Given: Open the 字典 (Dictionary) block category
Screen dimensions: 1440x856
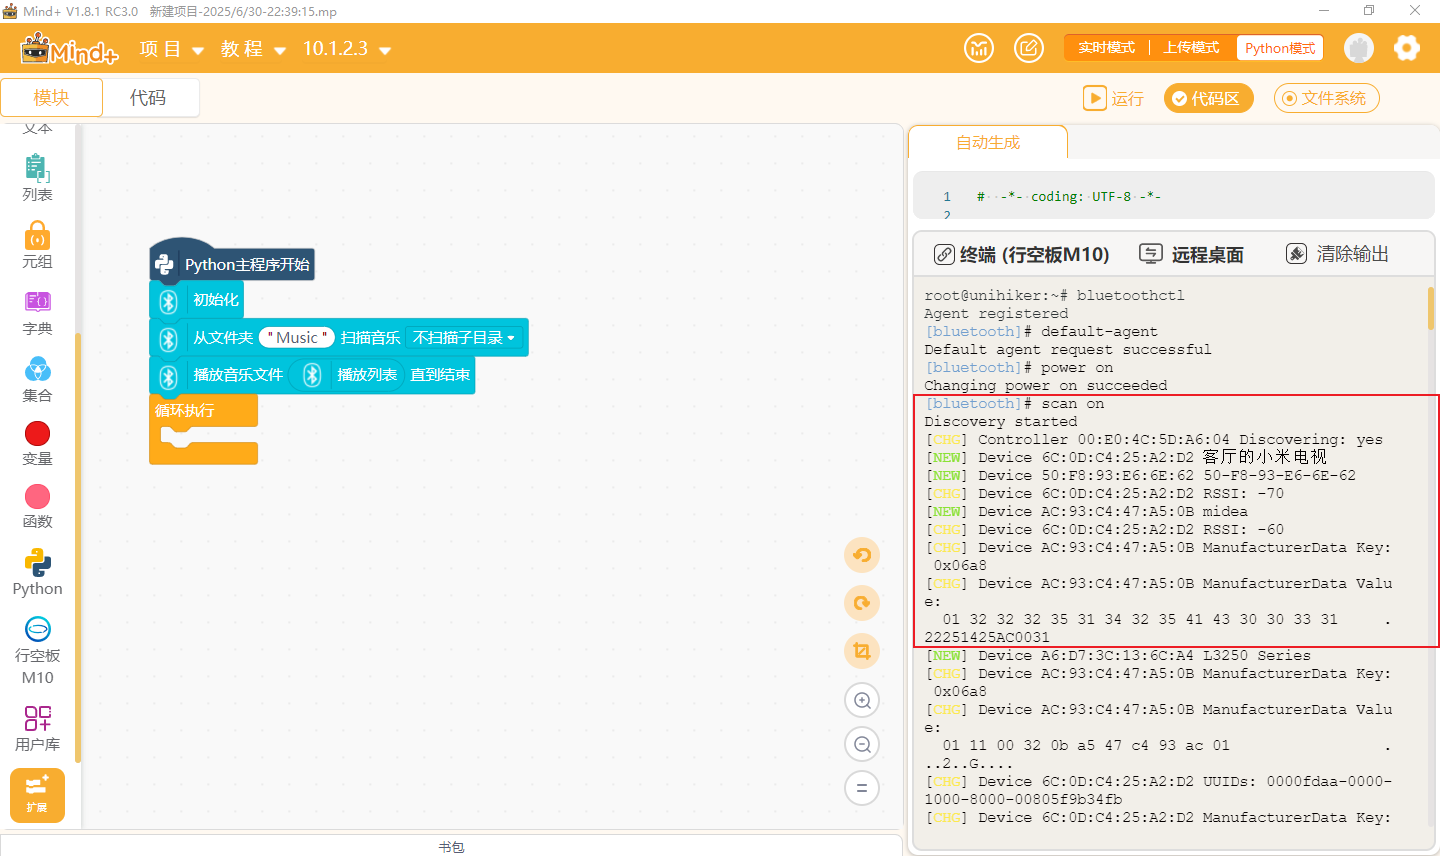Looking at the screenshot, I should pyautogui.click(x=37, y=312).
